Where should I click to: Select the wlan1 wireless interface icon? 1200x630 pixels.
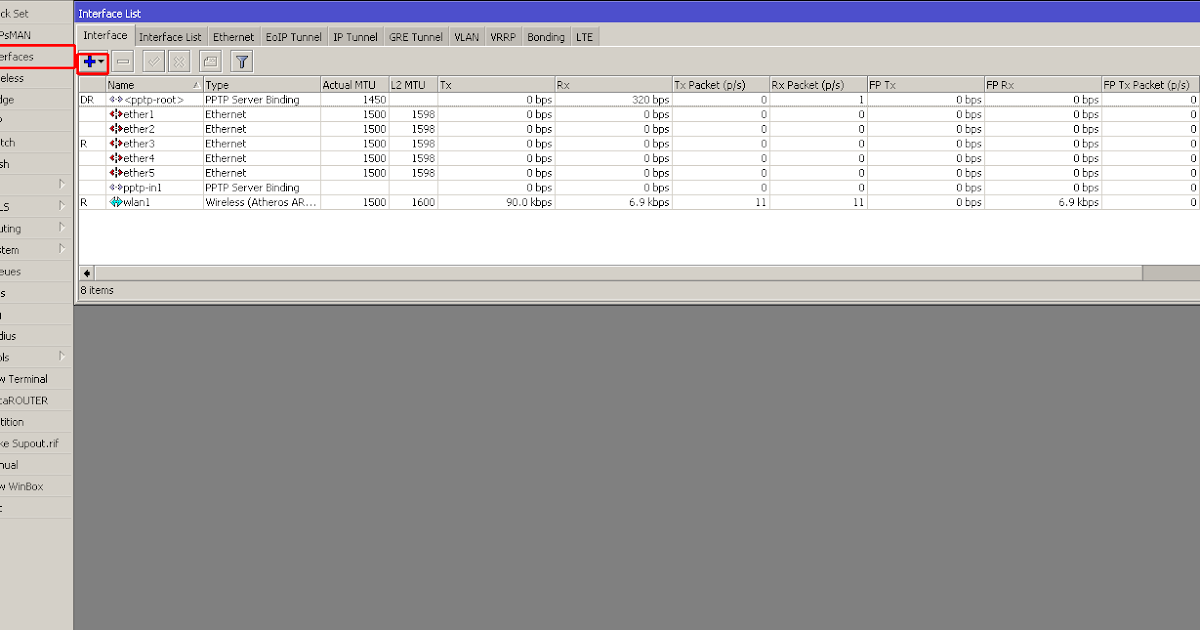117,201
